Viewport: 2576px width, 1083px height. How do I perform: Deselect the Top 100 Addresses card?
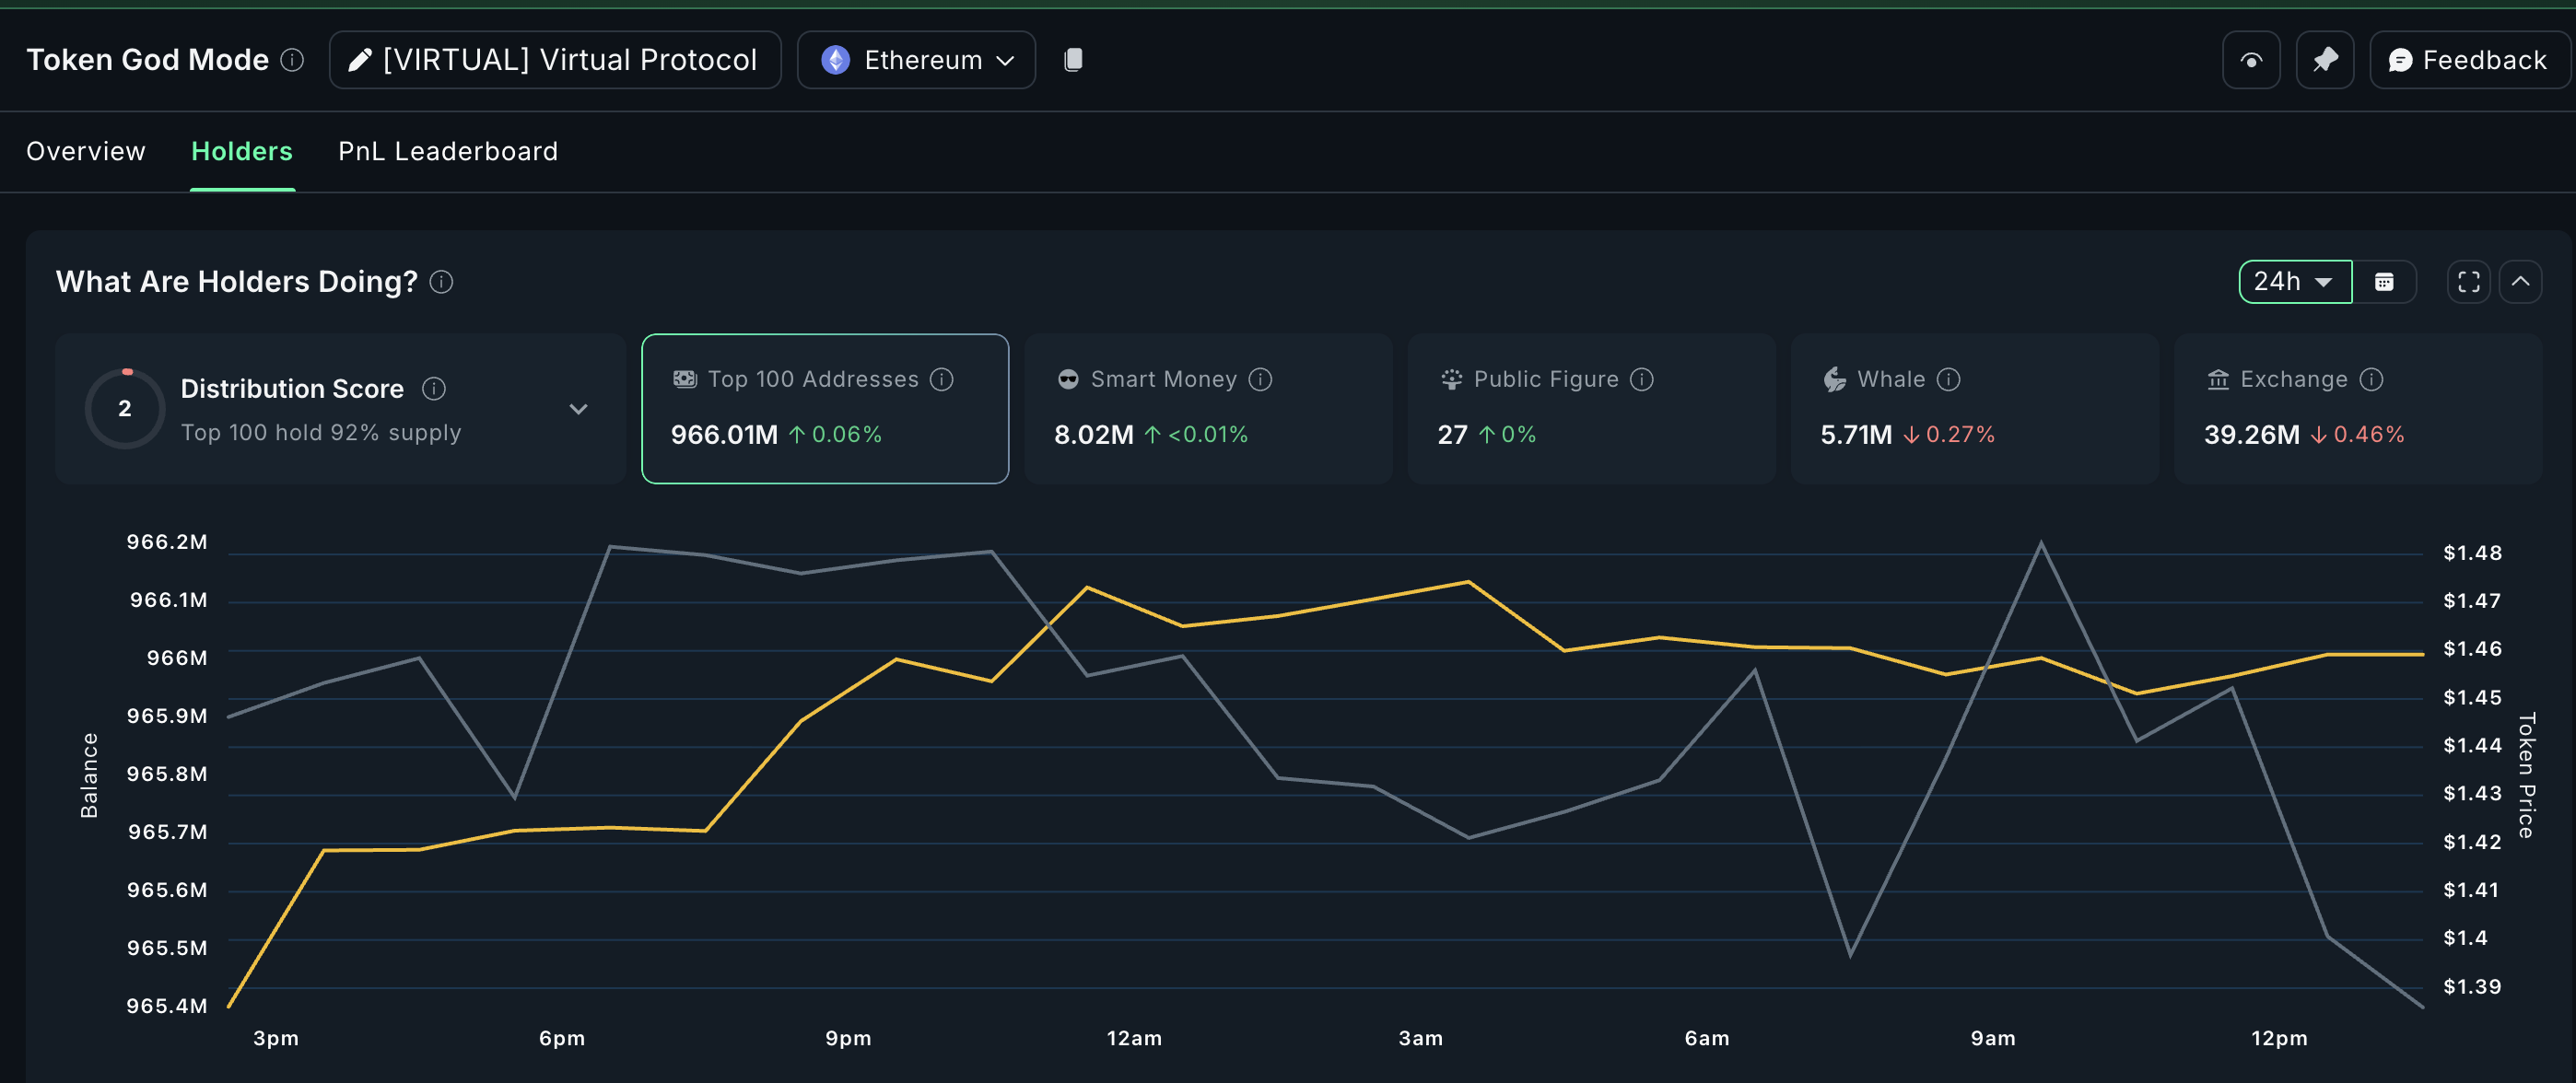[x=824, y=409]
